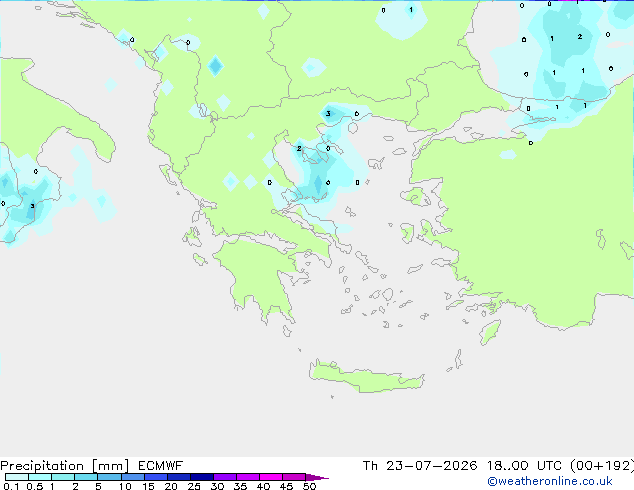The width and height of the screenshot is (634, 490).
Task: Click the 0.1–0.5 mm legend swatch
Action: (x=17, y=477)
